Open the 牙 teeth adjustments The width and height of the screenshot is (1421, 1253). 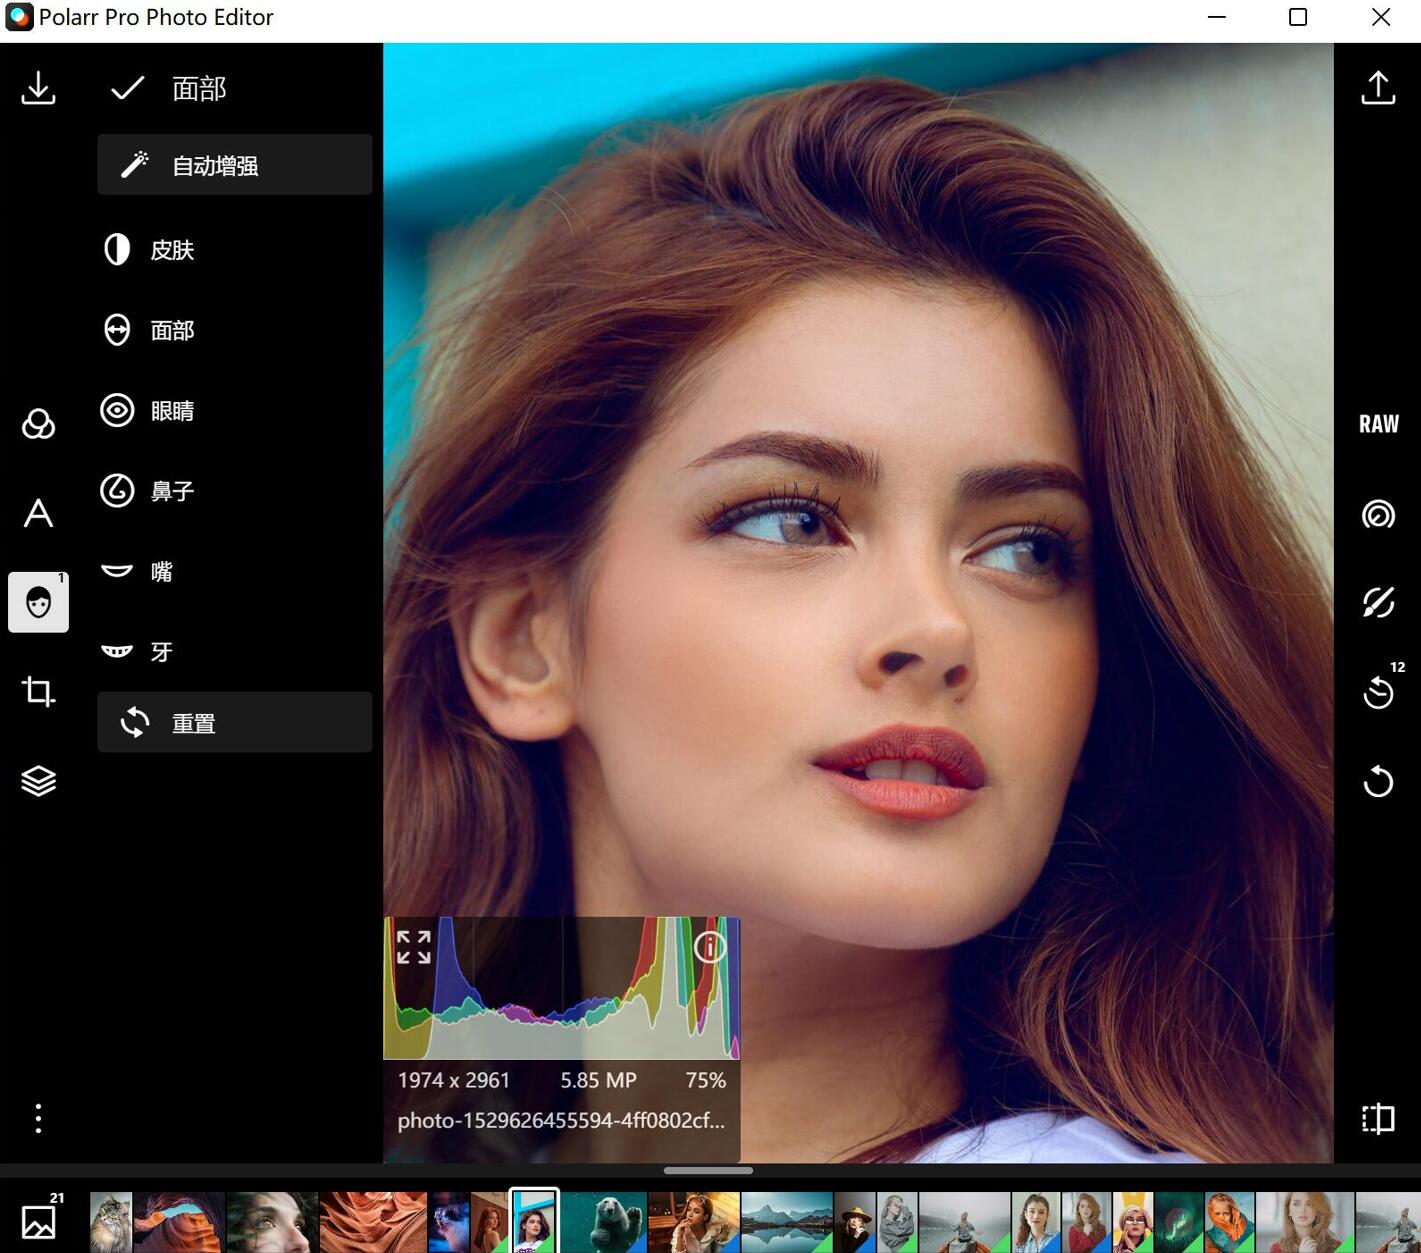pyautogui.click(x=235, y=652)
